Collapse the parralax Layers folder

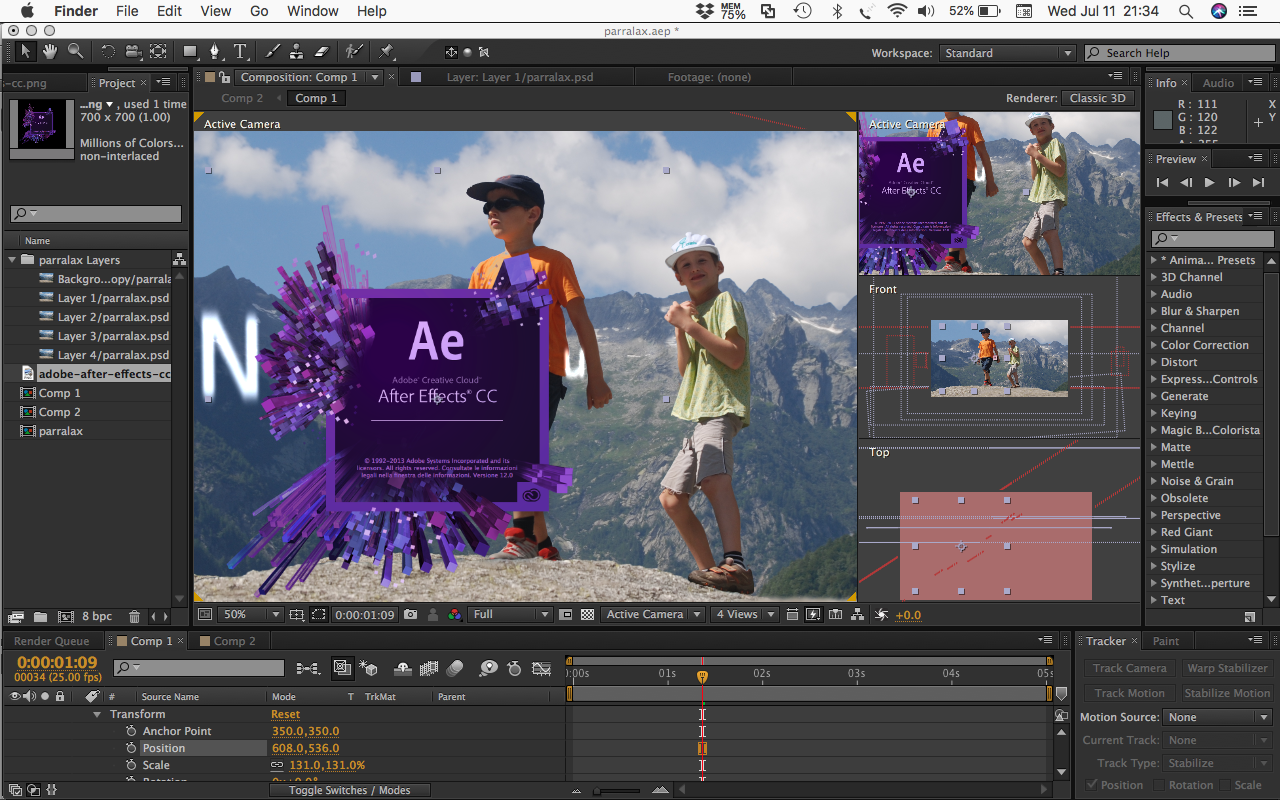(x=13, y=260)
